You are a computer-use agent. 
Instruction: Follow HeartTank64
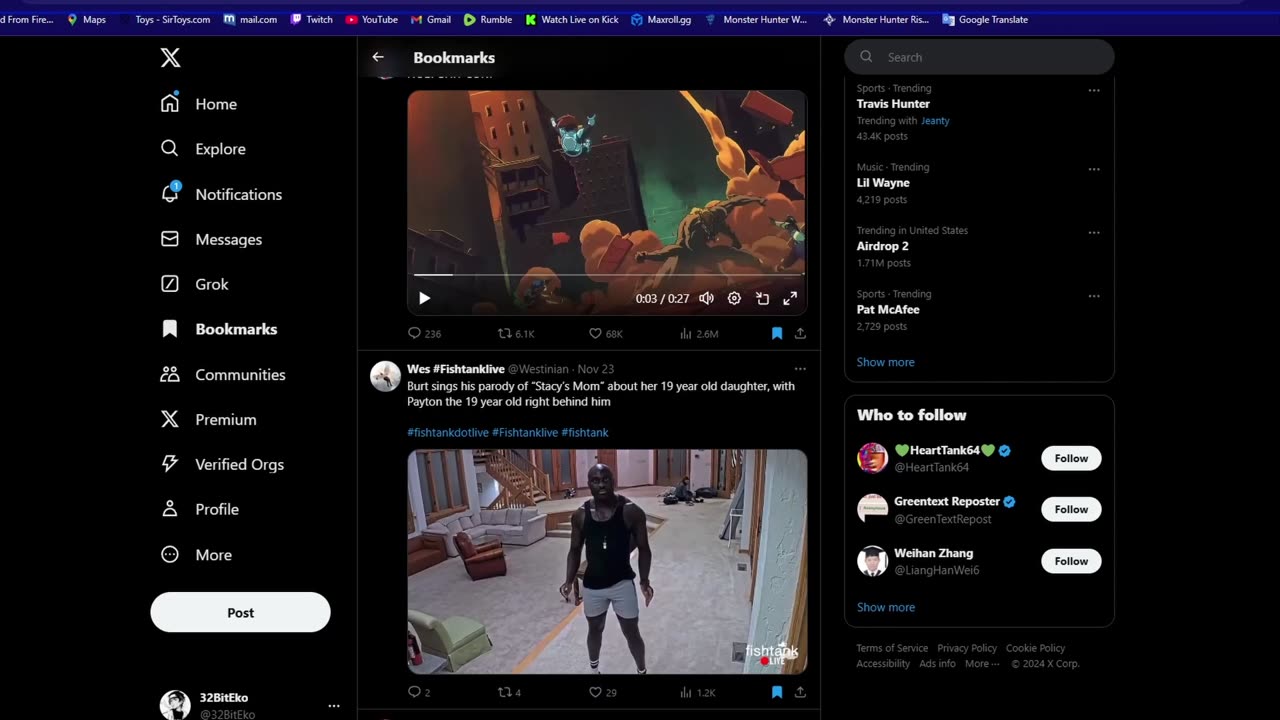pos(1071,458)
